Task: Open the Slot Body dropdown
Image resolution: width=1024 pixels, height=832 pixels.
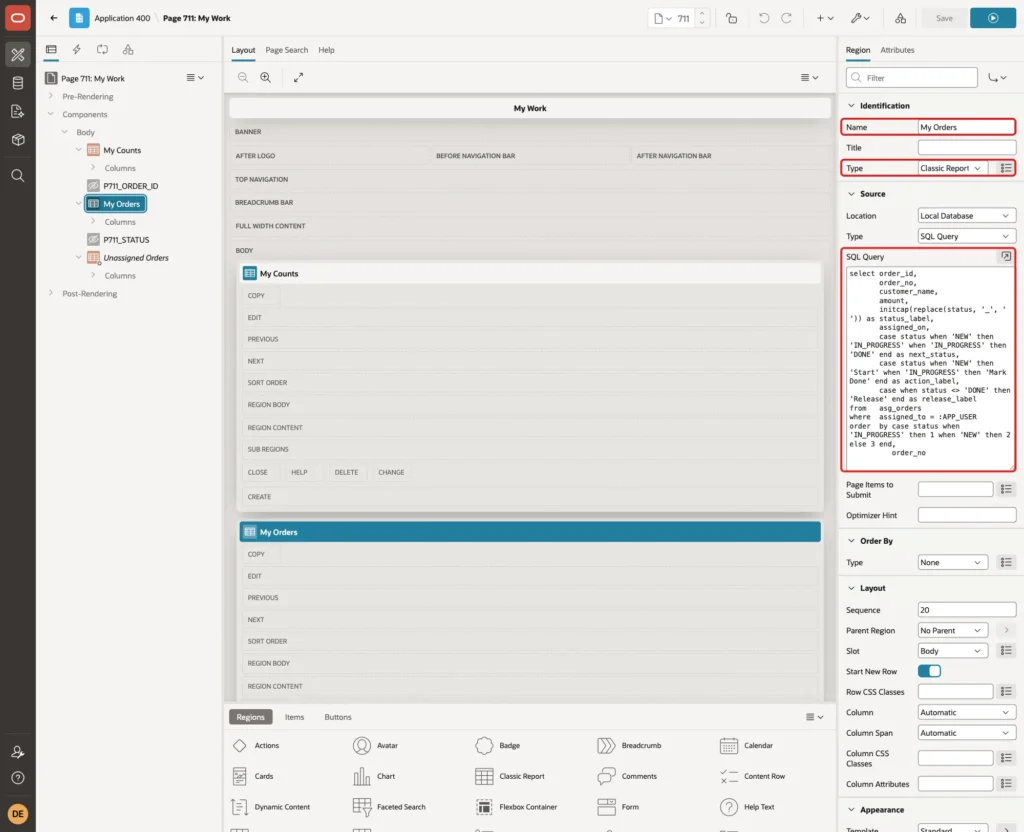Action: (952, 650)
